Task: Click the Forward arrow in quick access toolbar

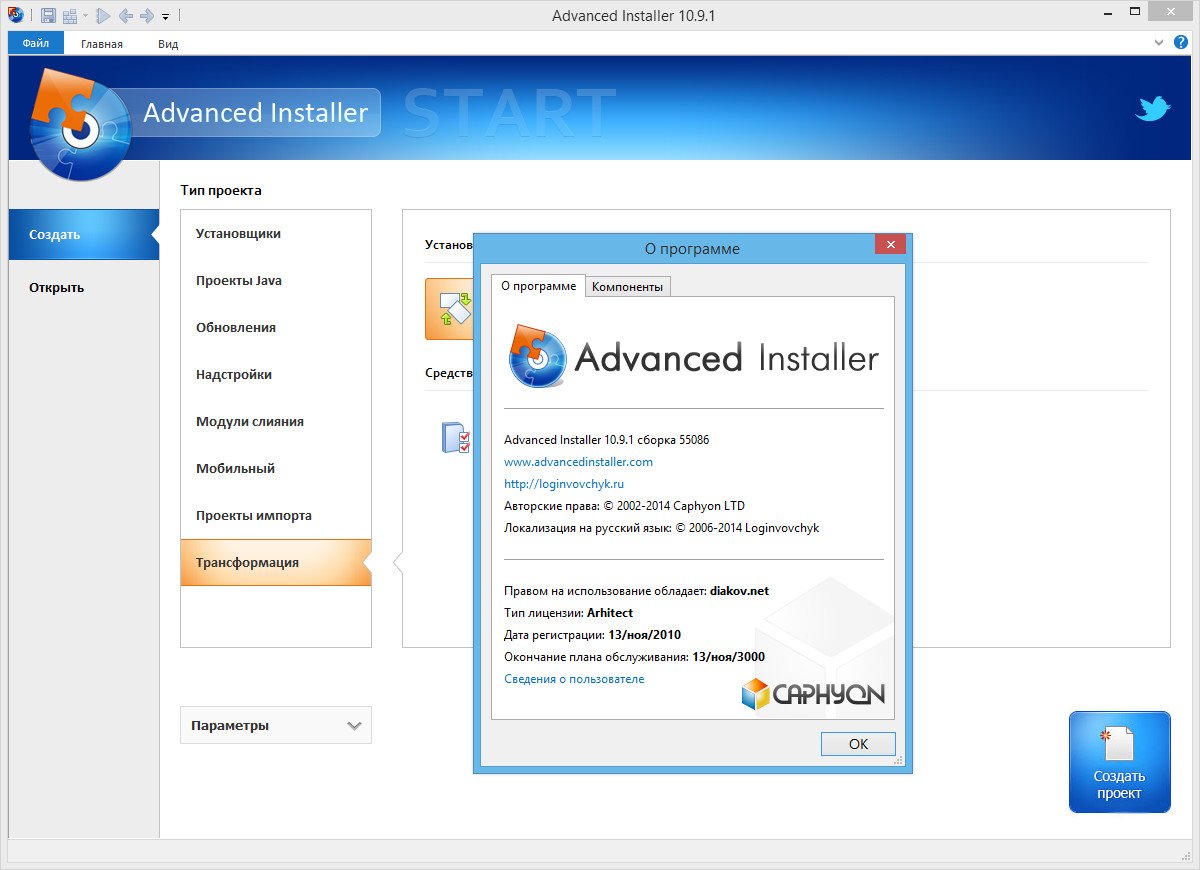Action: tap(147, 16)
